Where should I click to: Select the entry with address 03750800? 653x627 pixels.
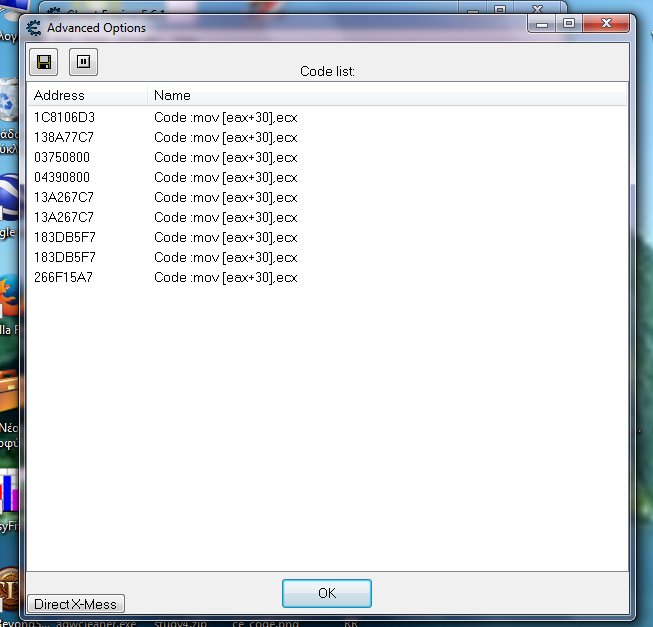tap(64, 157)
